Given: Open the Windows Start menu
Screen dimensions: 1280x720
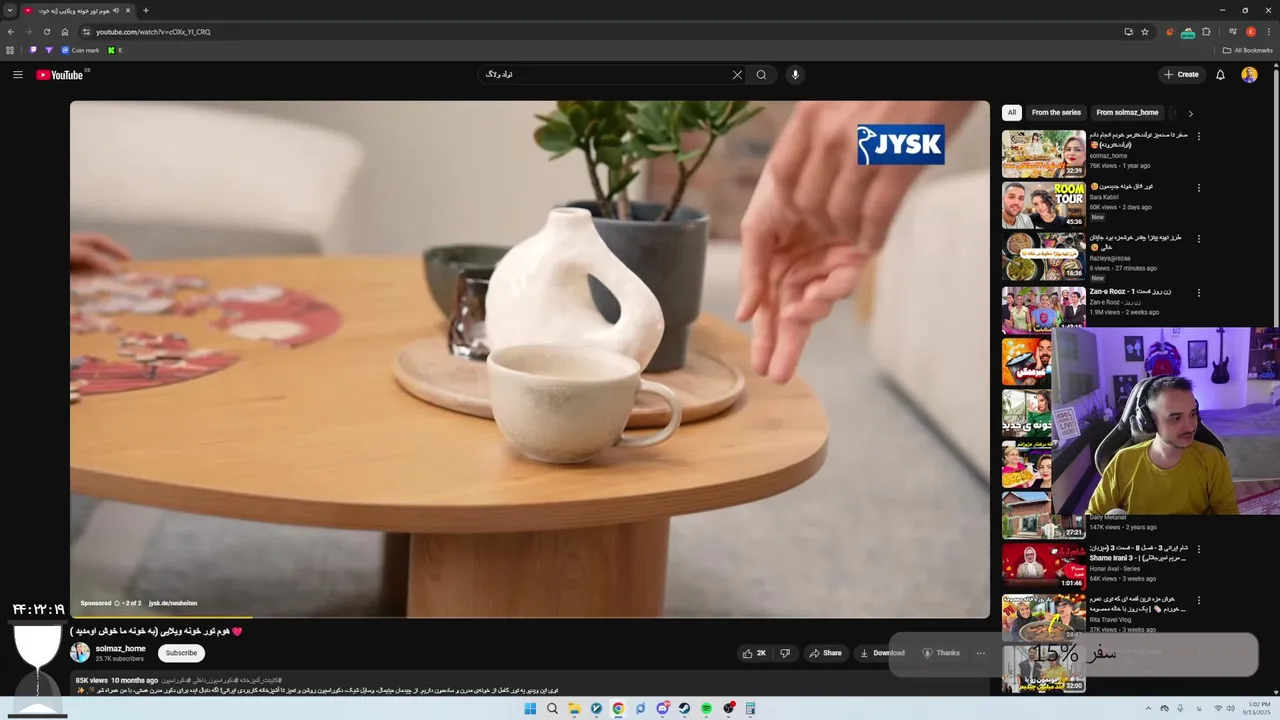Looking at the screenshot, I should tap(530, 709).
